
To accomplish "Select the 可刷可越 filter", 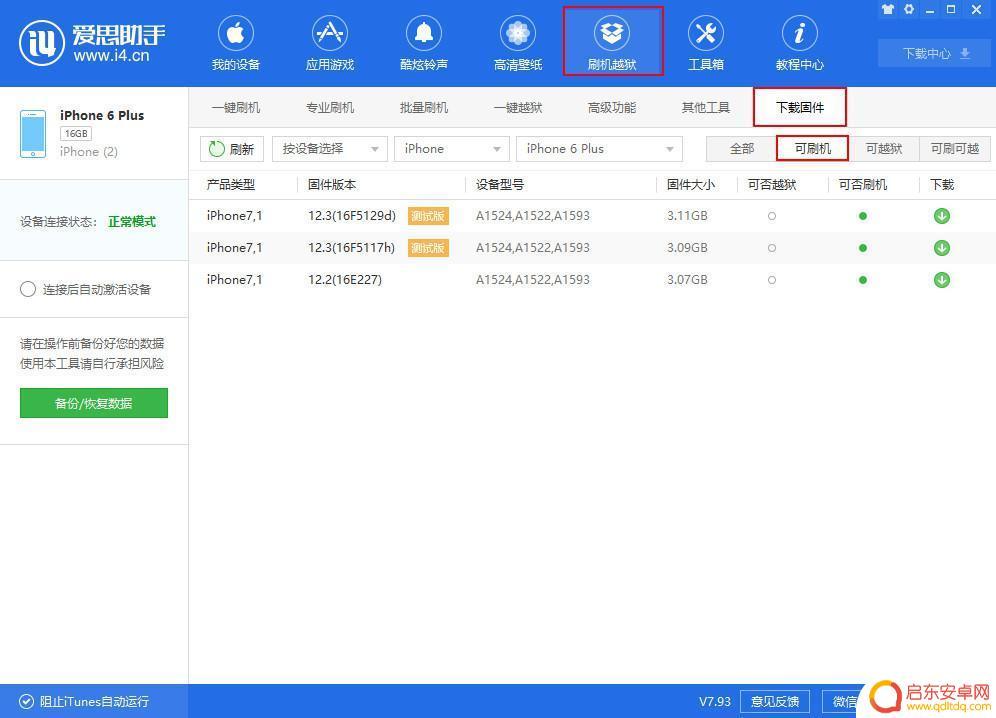I will click(x=955, y=149).
